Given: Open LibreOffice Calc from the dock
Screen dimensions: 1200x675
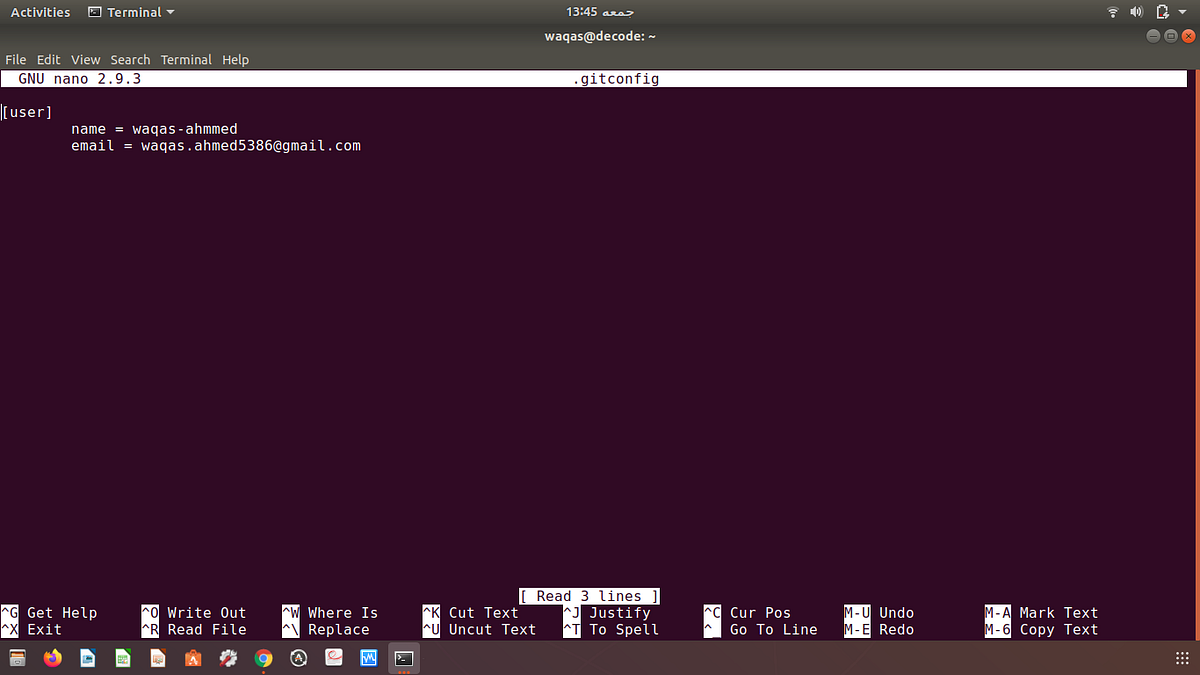Looking at the screenshot, I should point(123,658).
